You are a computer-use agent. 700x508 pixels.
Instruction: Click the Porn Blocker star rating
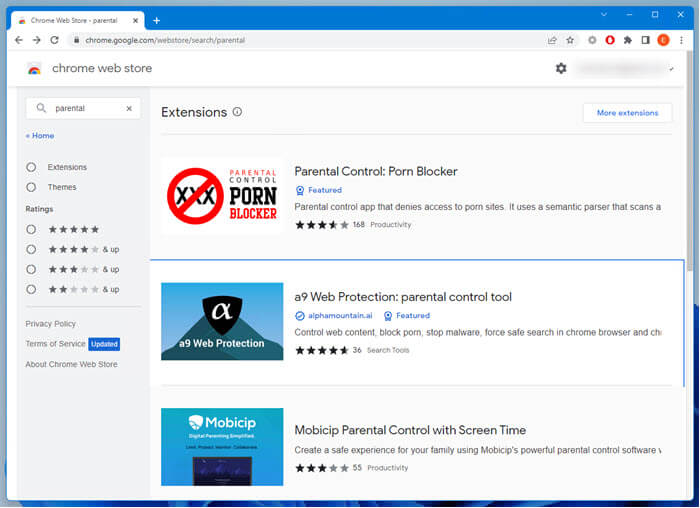322,225
